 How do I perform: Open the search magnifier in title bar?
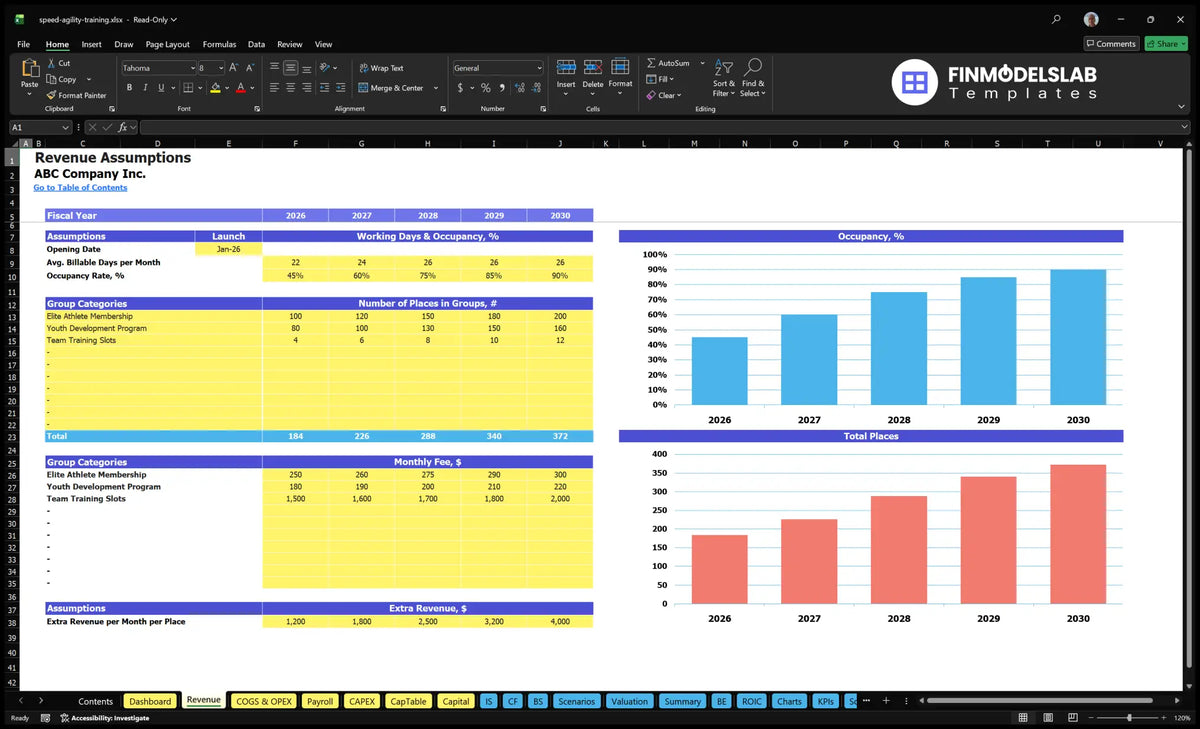pyautogui.click(x=1057, y=19)
